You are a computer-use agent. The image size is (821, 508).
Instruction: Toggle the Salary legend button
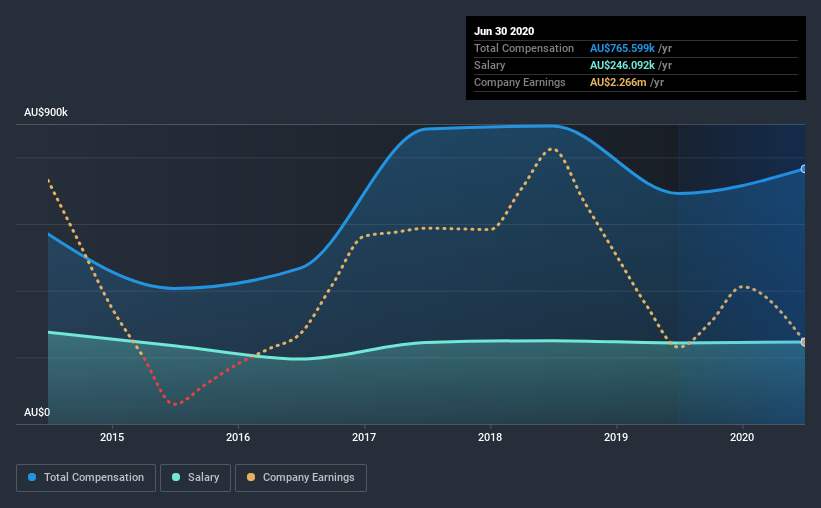(195, 478)
